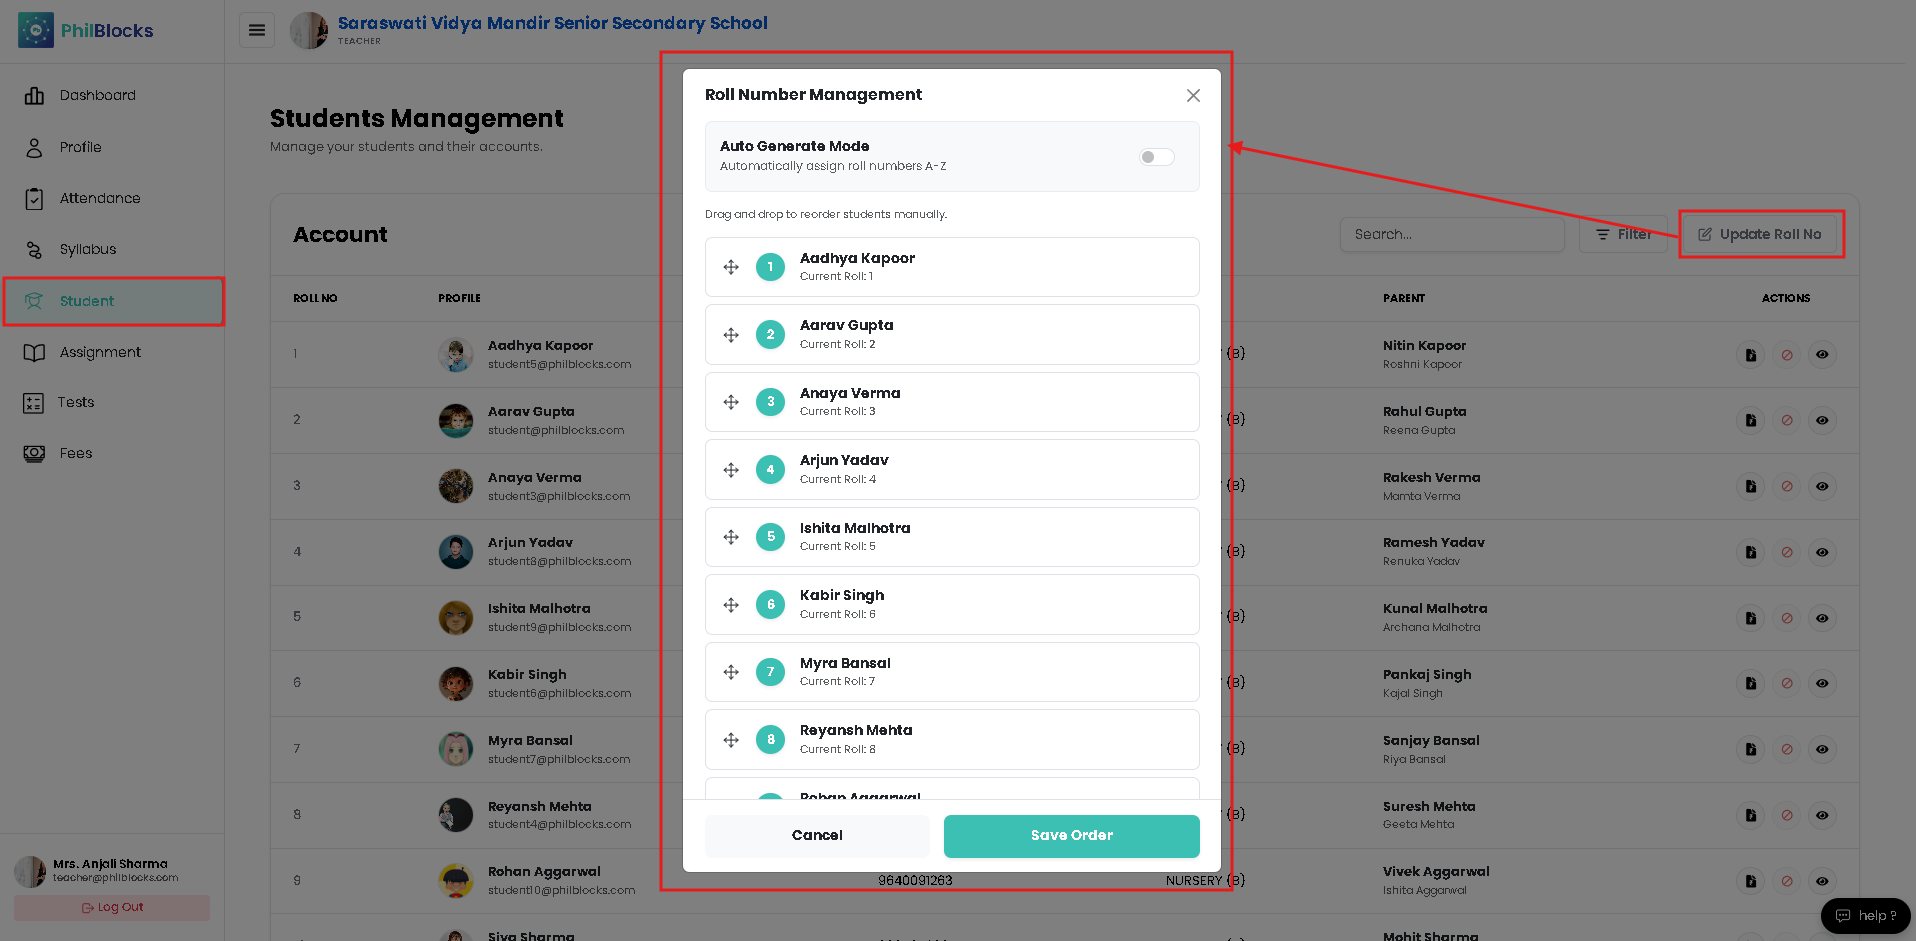Image resolution: width=1916 pixels, height=941 pixels.
Task: Close the Roll Number Management dialog
Action: click(x=1193, y=95)
